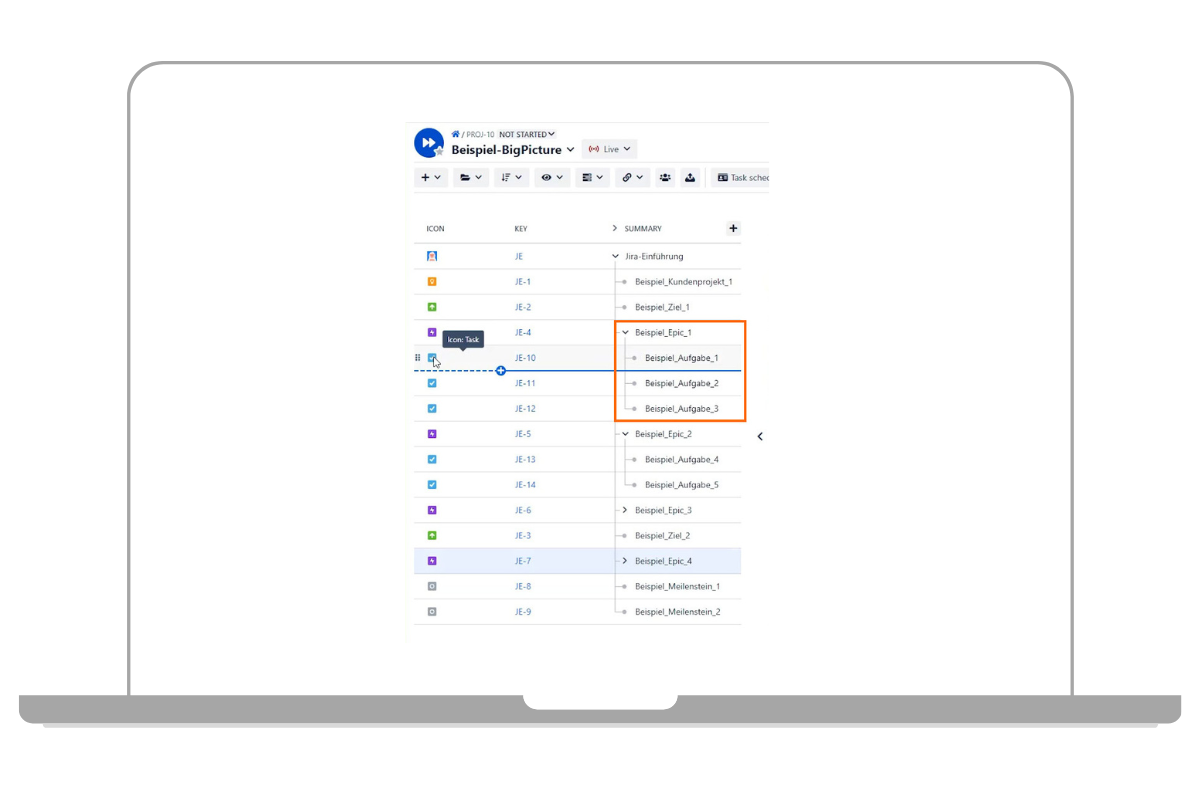Open the NOT STARTED status dropdown
Screen dimensions: 1200x790
point(527,133)
